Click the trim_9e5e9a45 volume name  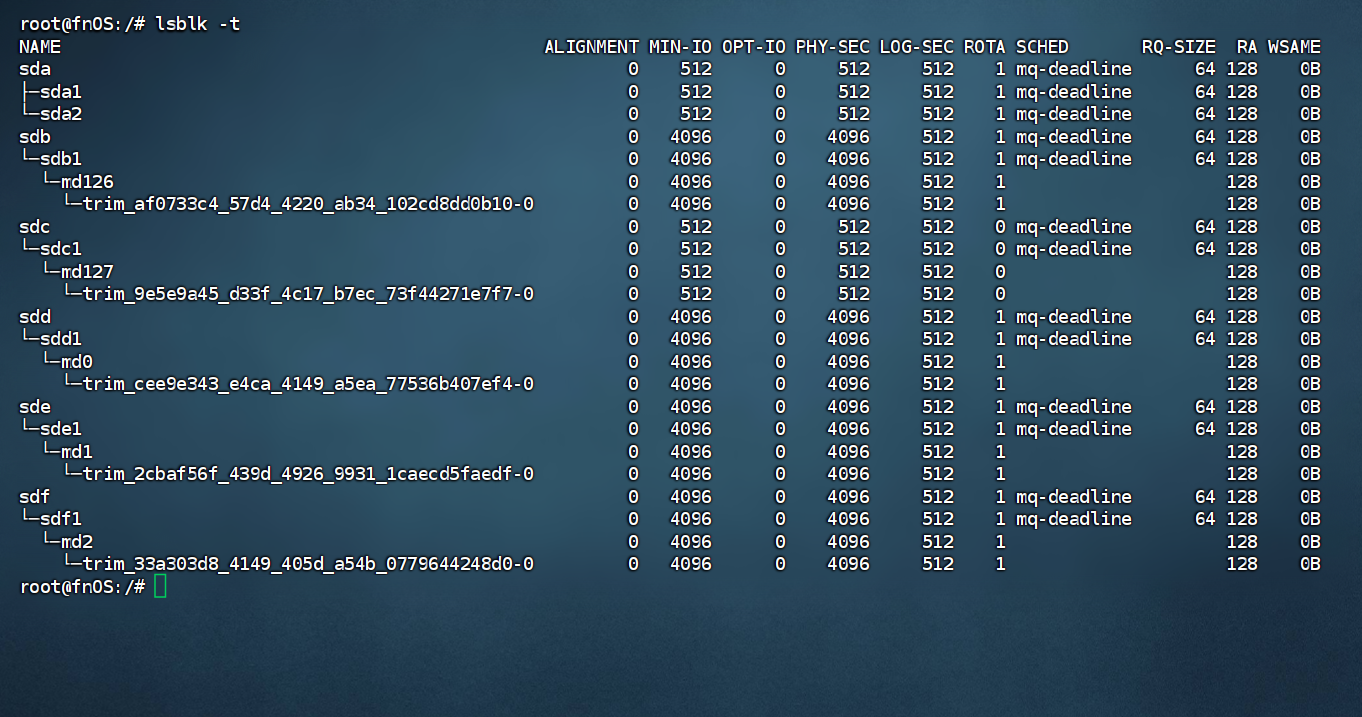pyautogui.click(x=308, y=294)
